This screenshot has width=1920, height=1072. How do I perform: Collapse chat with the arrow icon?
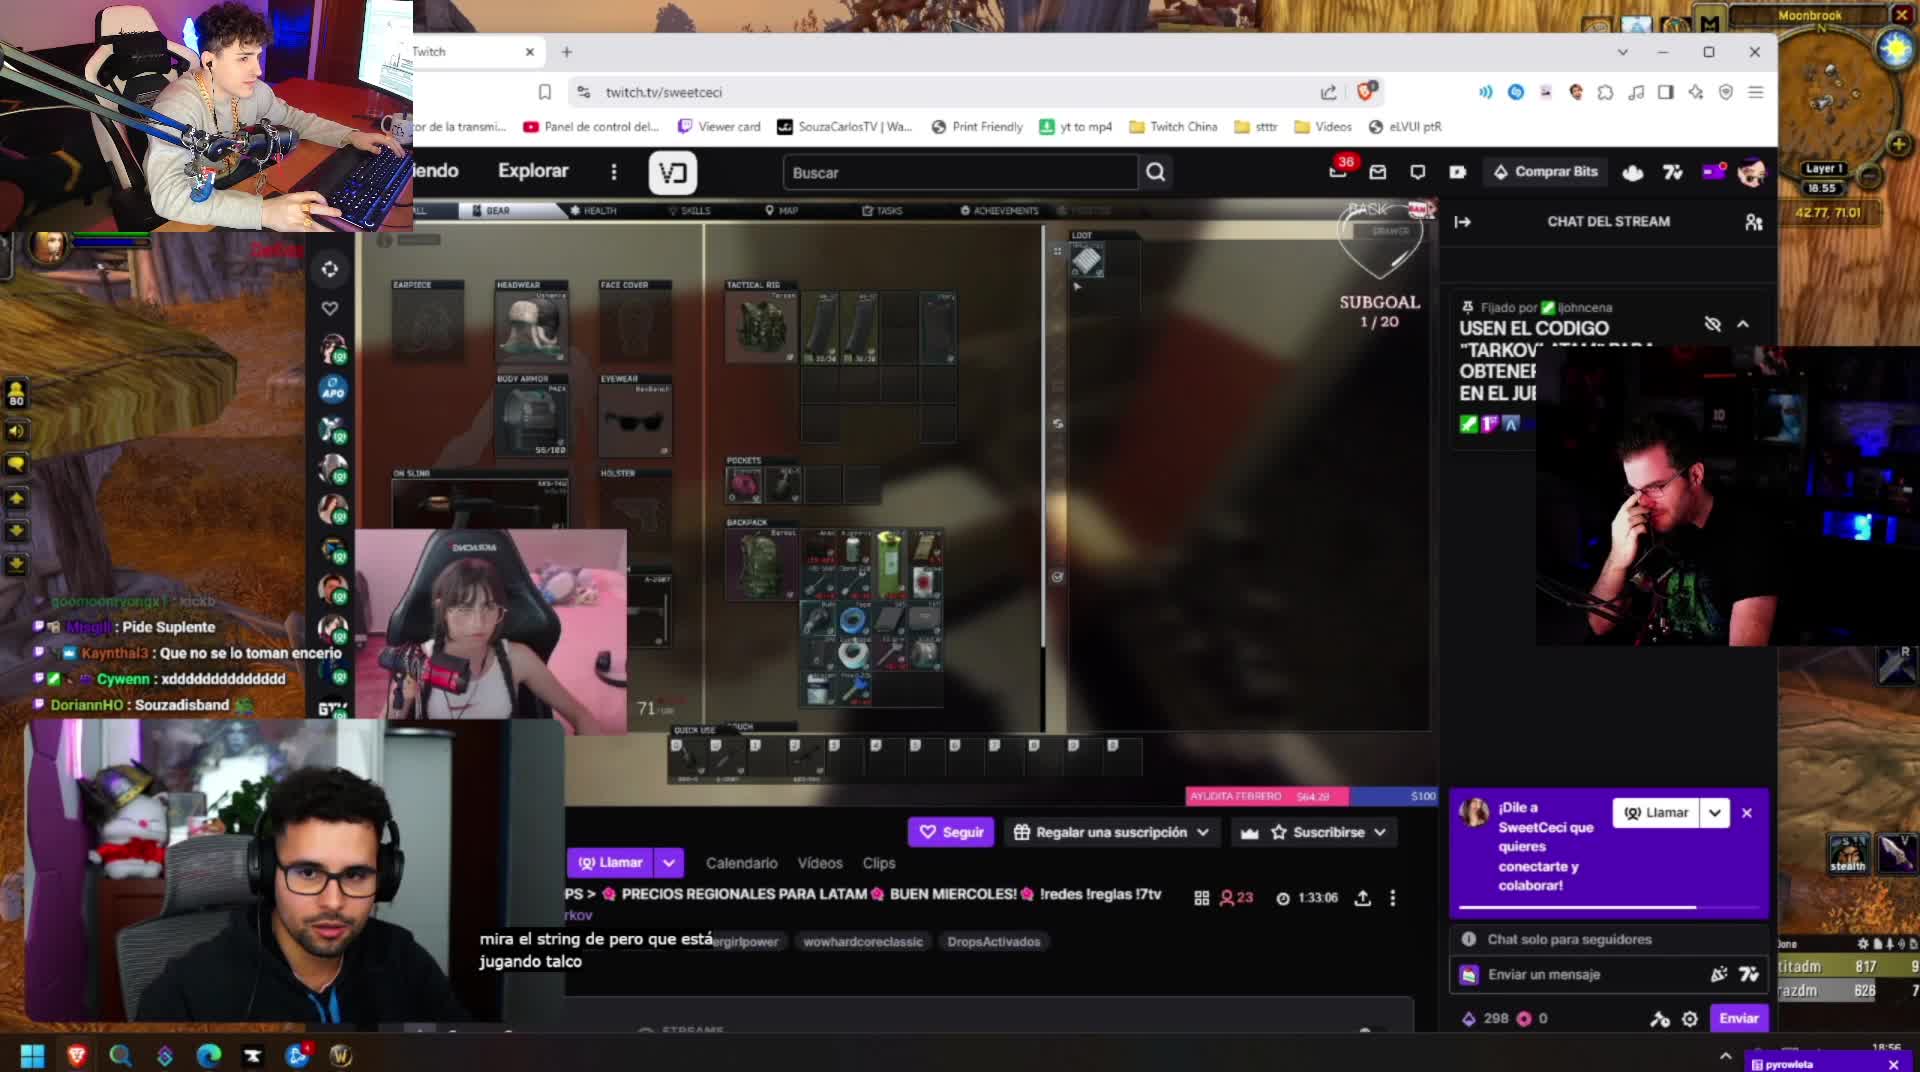(x=1463, y=222)
